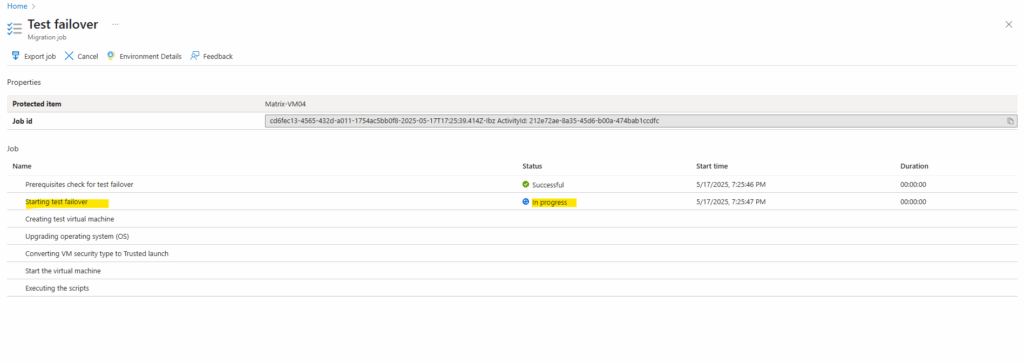This screenshot has width=1024, height=363.
Task: Select the Creating test virtual machine row
Action: [x=512, y=219]
